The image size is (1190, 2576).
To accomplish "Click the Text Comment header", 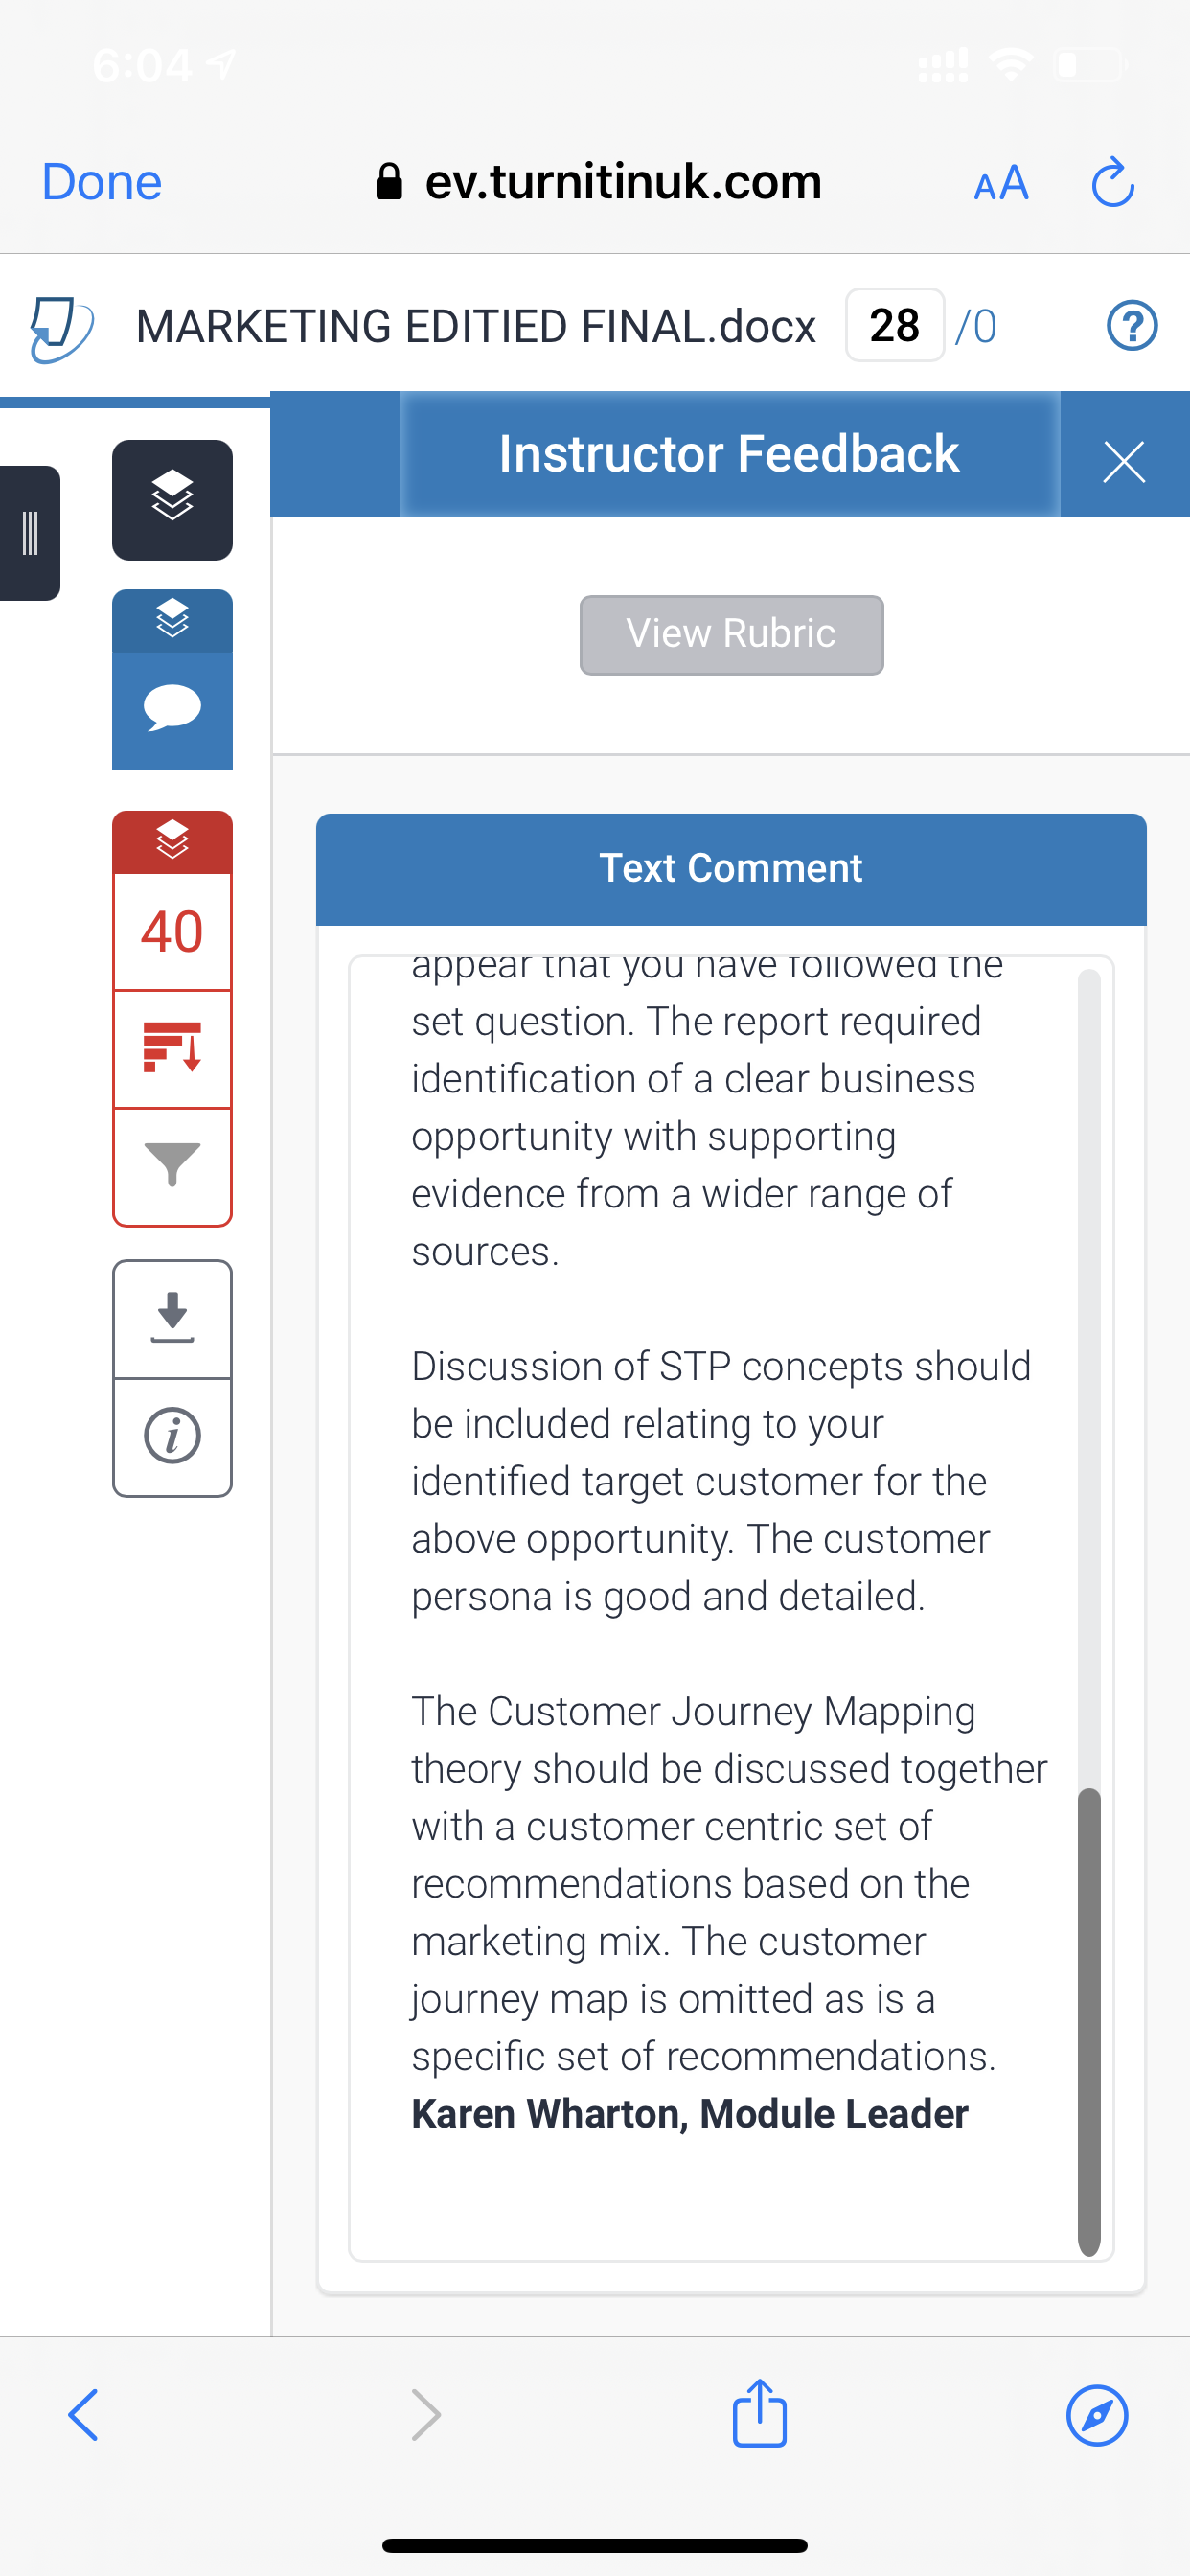I will coord(731,868).
